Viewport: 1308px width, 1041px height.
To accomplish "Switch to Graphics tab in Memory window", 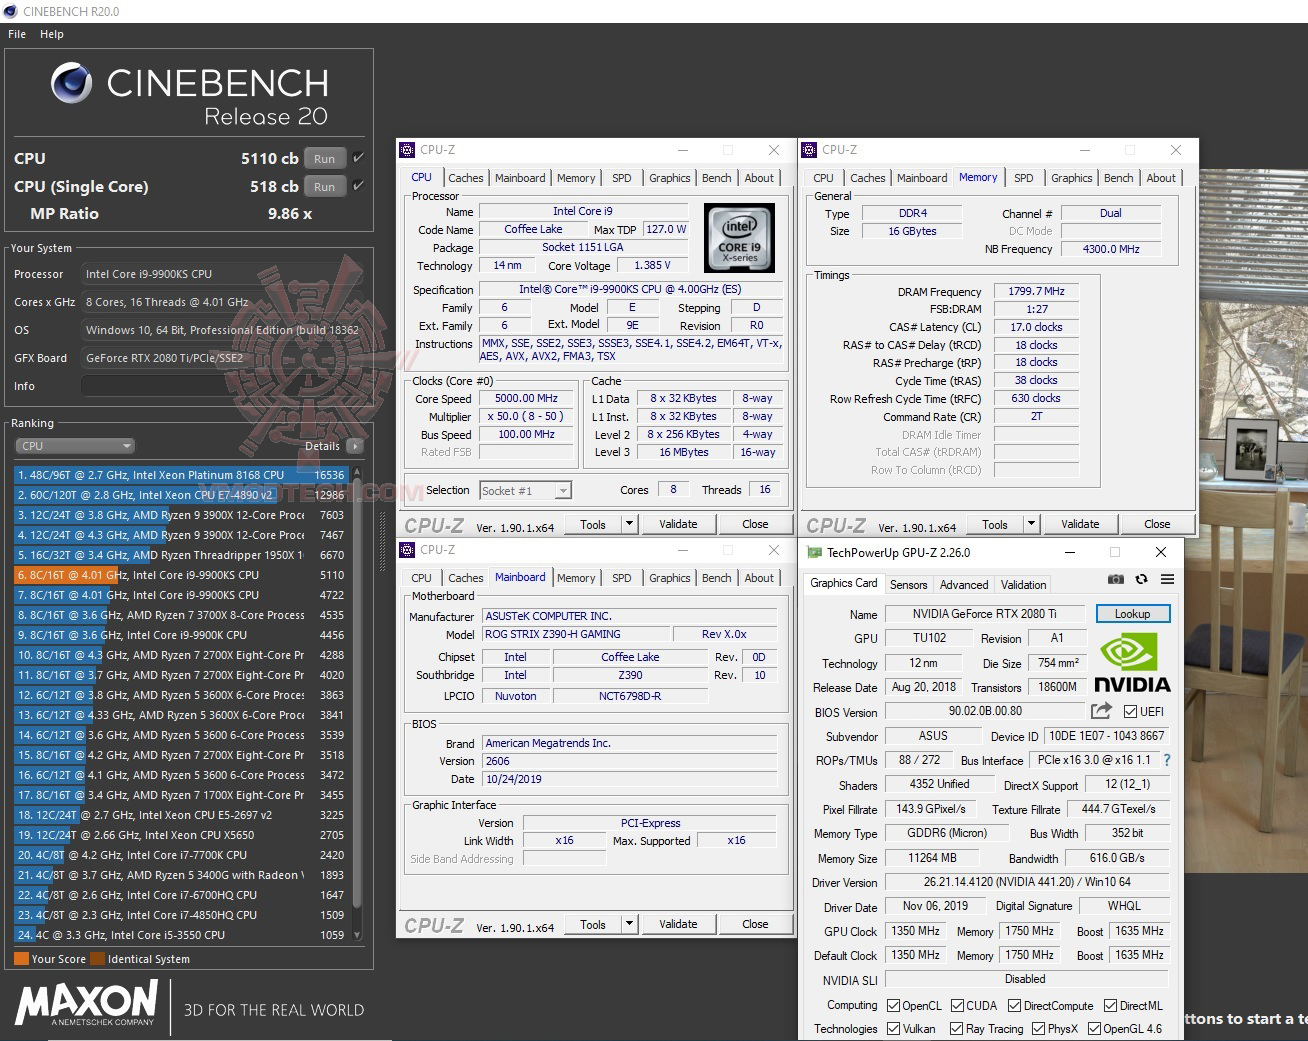I will [1071, 178].
